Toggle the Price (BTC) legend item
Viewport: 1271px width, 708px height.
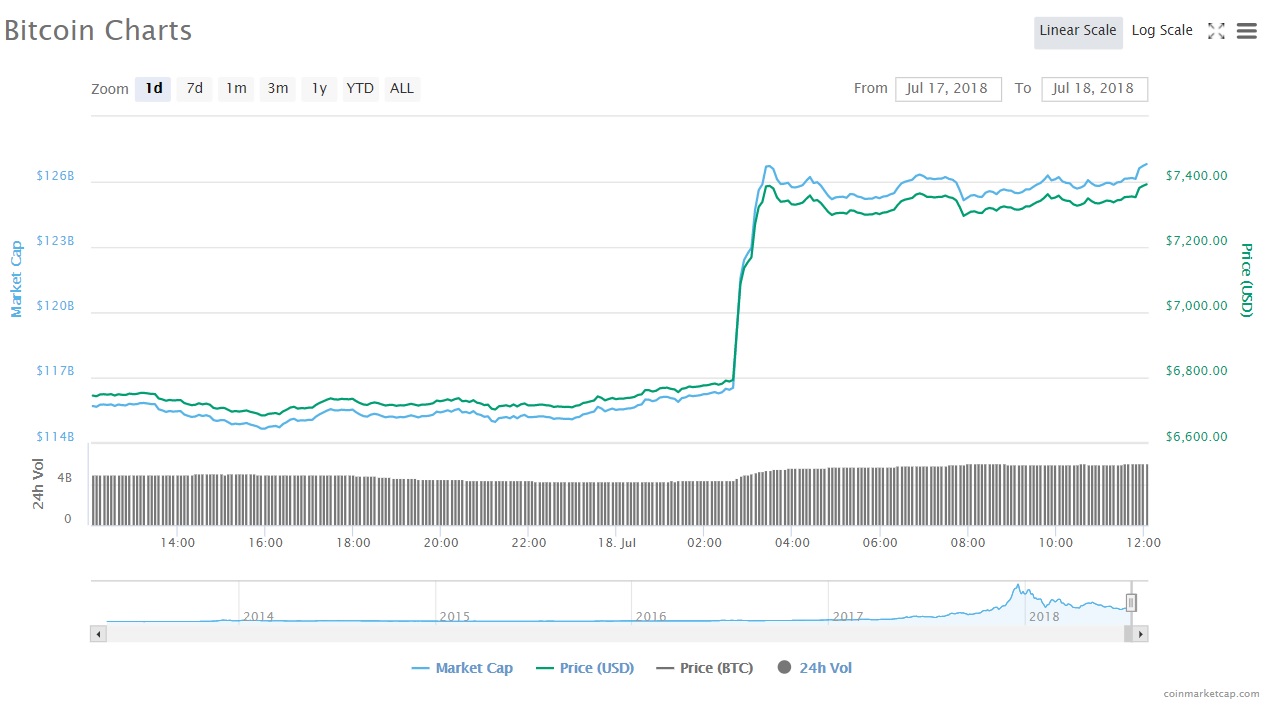click(x=705, y=668)
